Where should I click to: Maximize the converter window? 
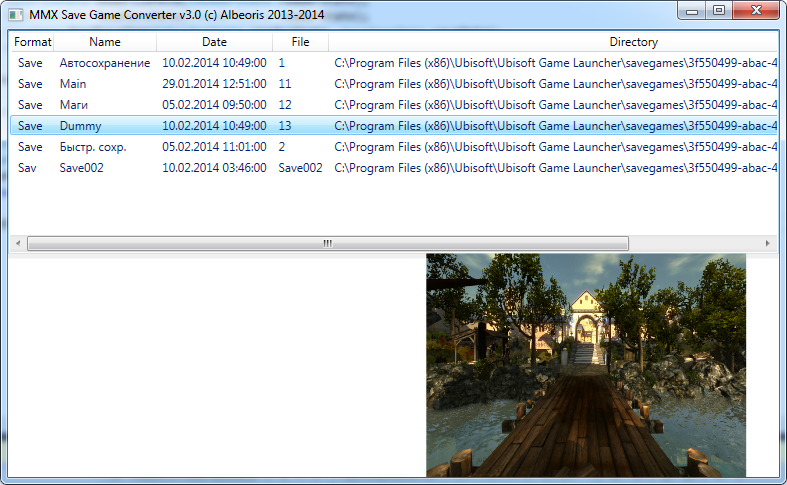pos(719,11)
